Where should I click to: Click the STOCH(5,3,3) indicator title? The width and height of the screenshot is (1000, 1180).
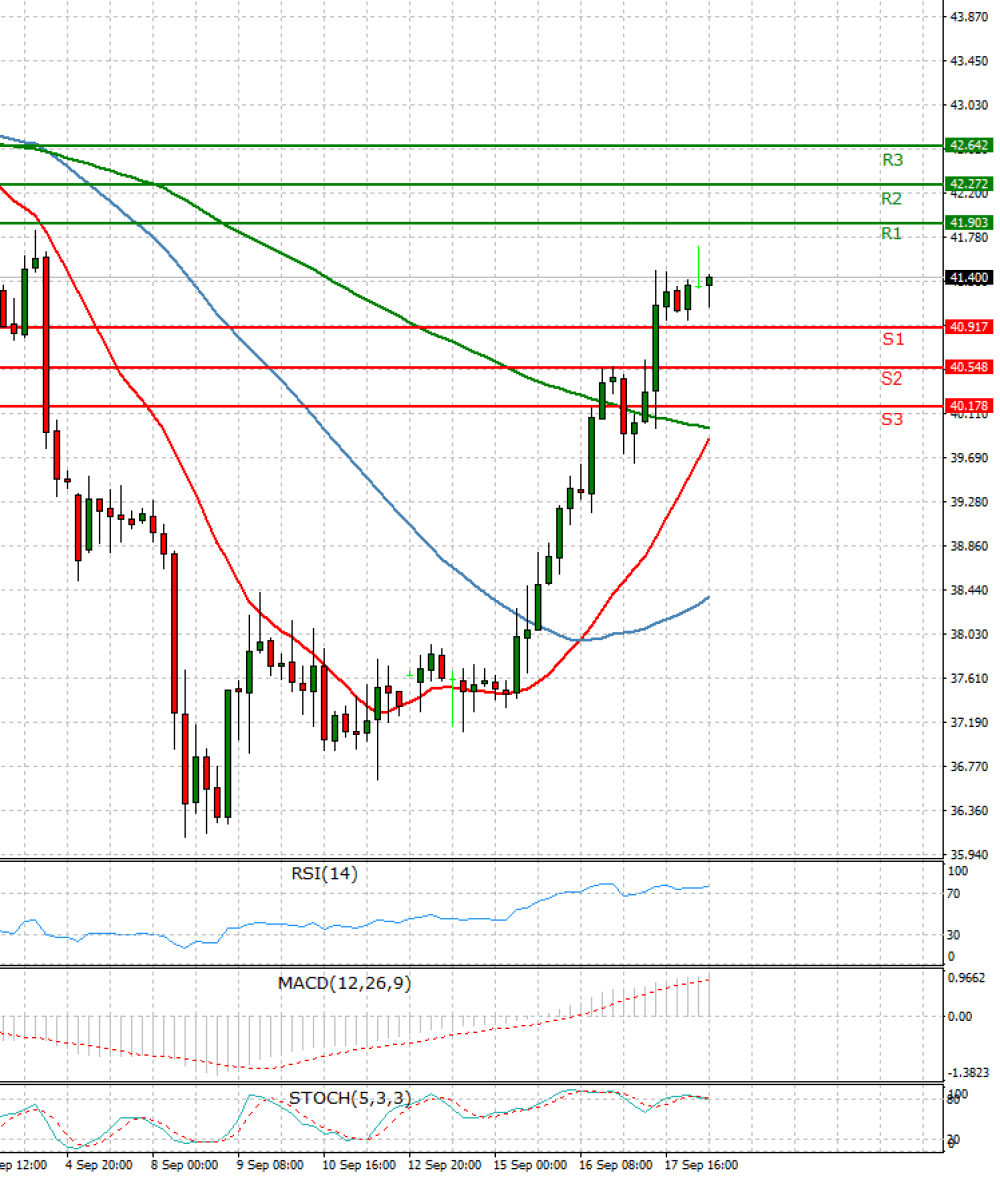coord(351,1098)
